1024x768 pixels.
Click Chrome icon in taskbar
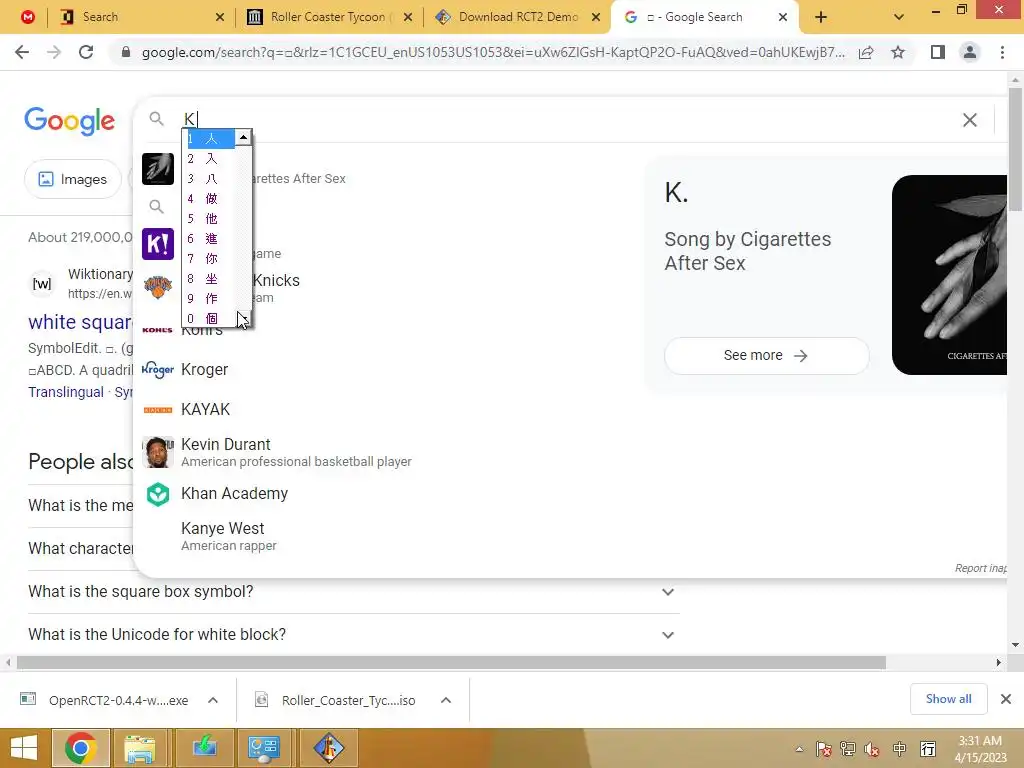click(x=80, y=748)
